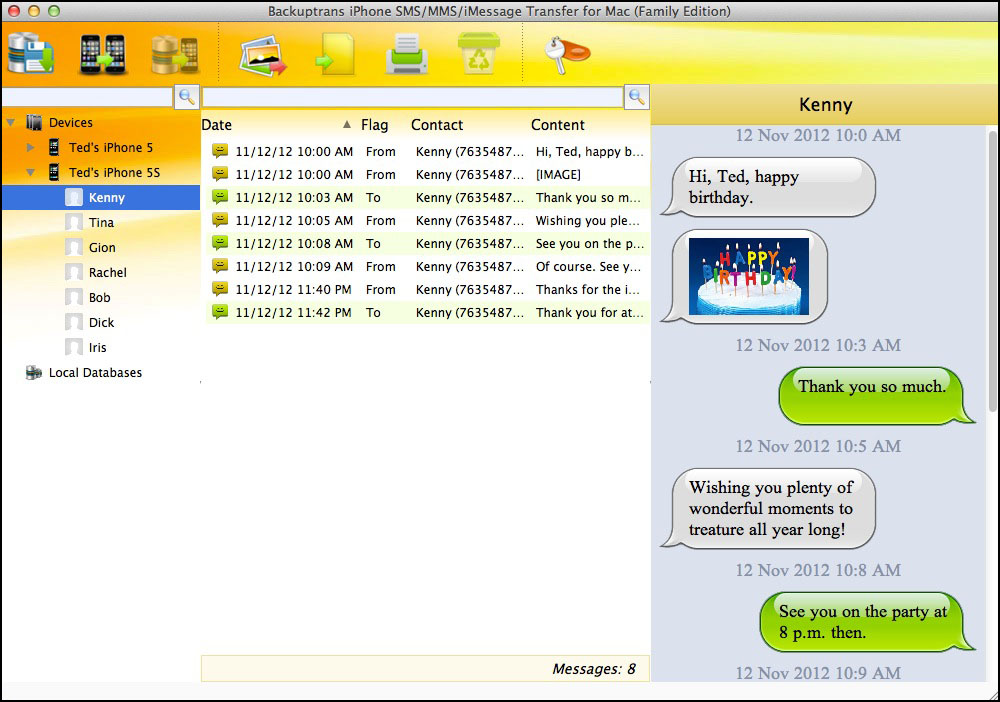
Task: Click the iPhone-to-iPhone transfer icon
Action: 102,54
